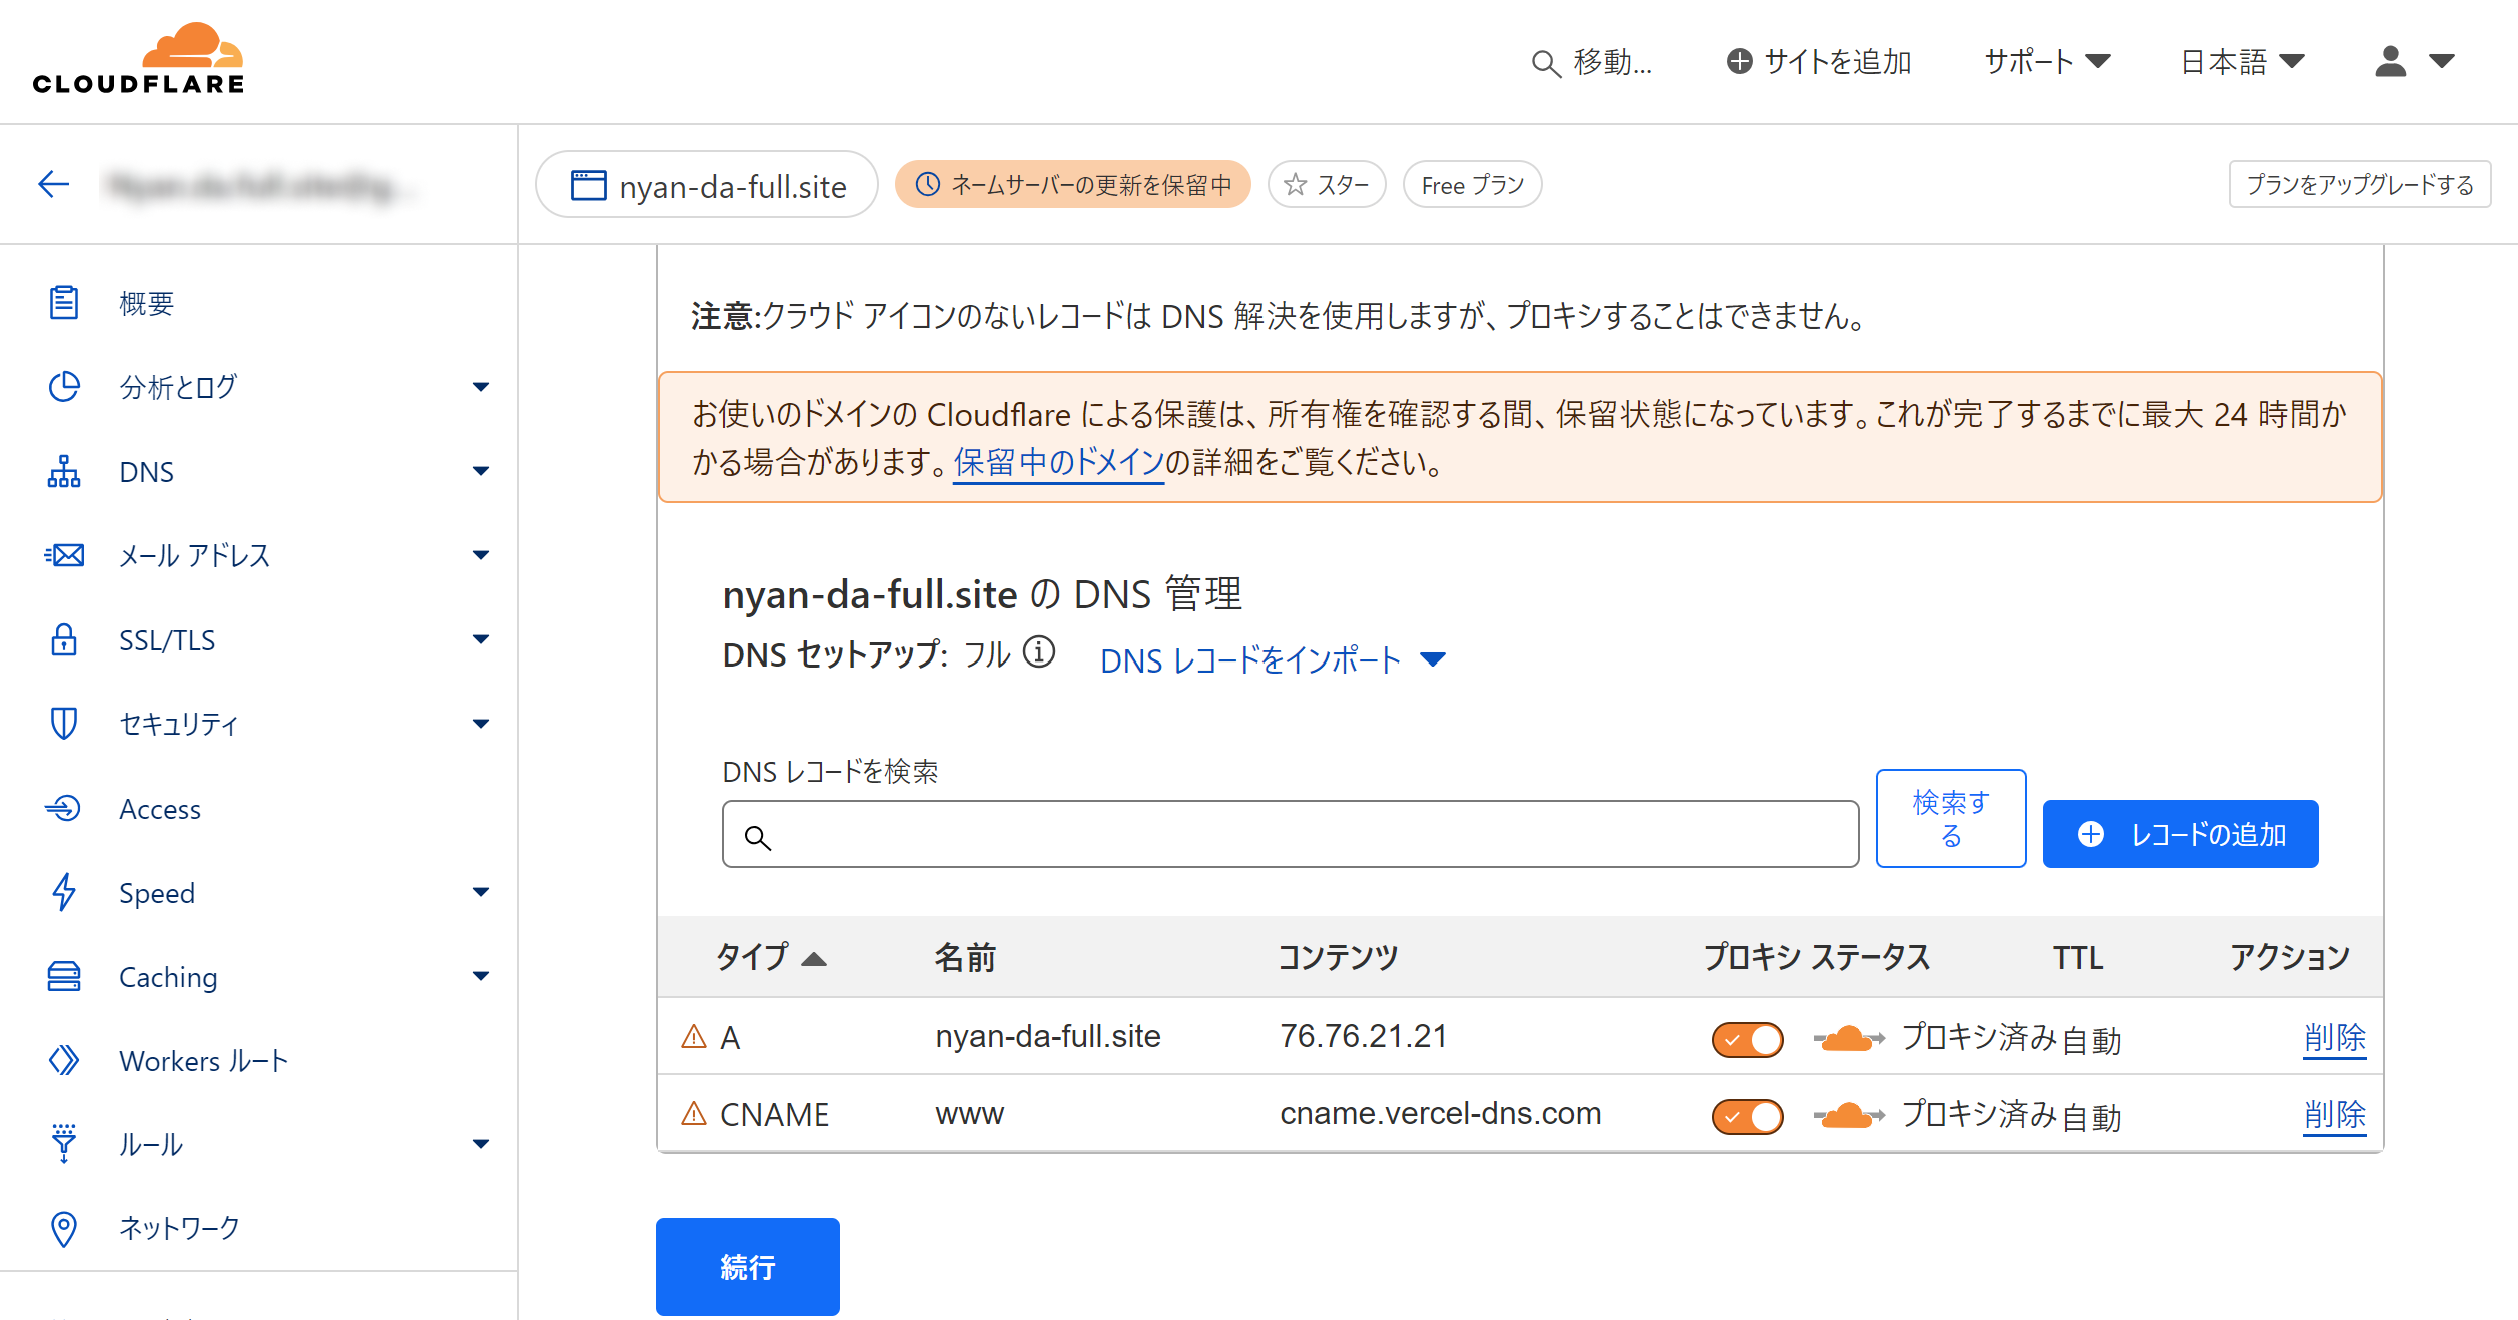Click the Access arrow-circle icon
Screen dimensions: 2518x1320
pyautogui.click(x=64, y=808)
